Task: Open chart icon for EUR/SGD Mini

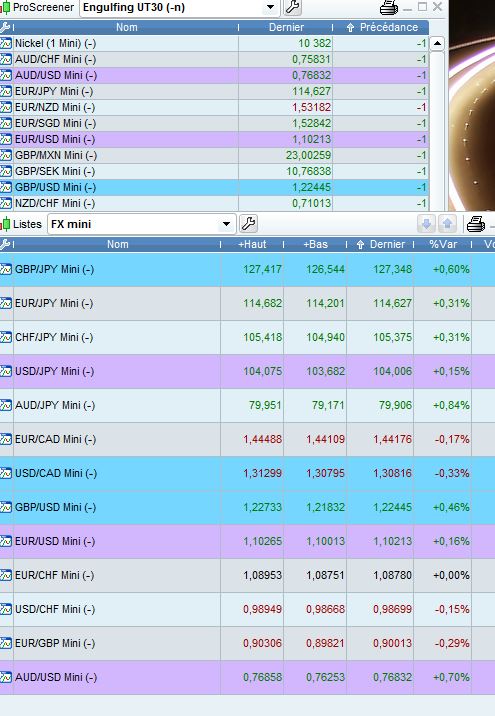Action: coord(6,123)
